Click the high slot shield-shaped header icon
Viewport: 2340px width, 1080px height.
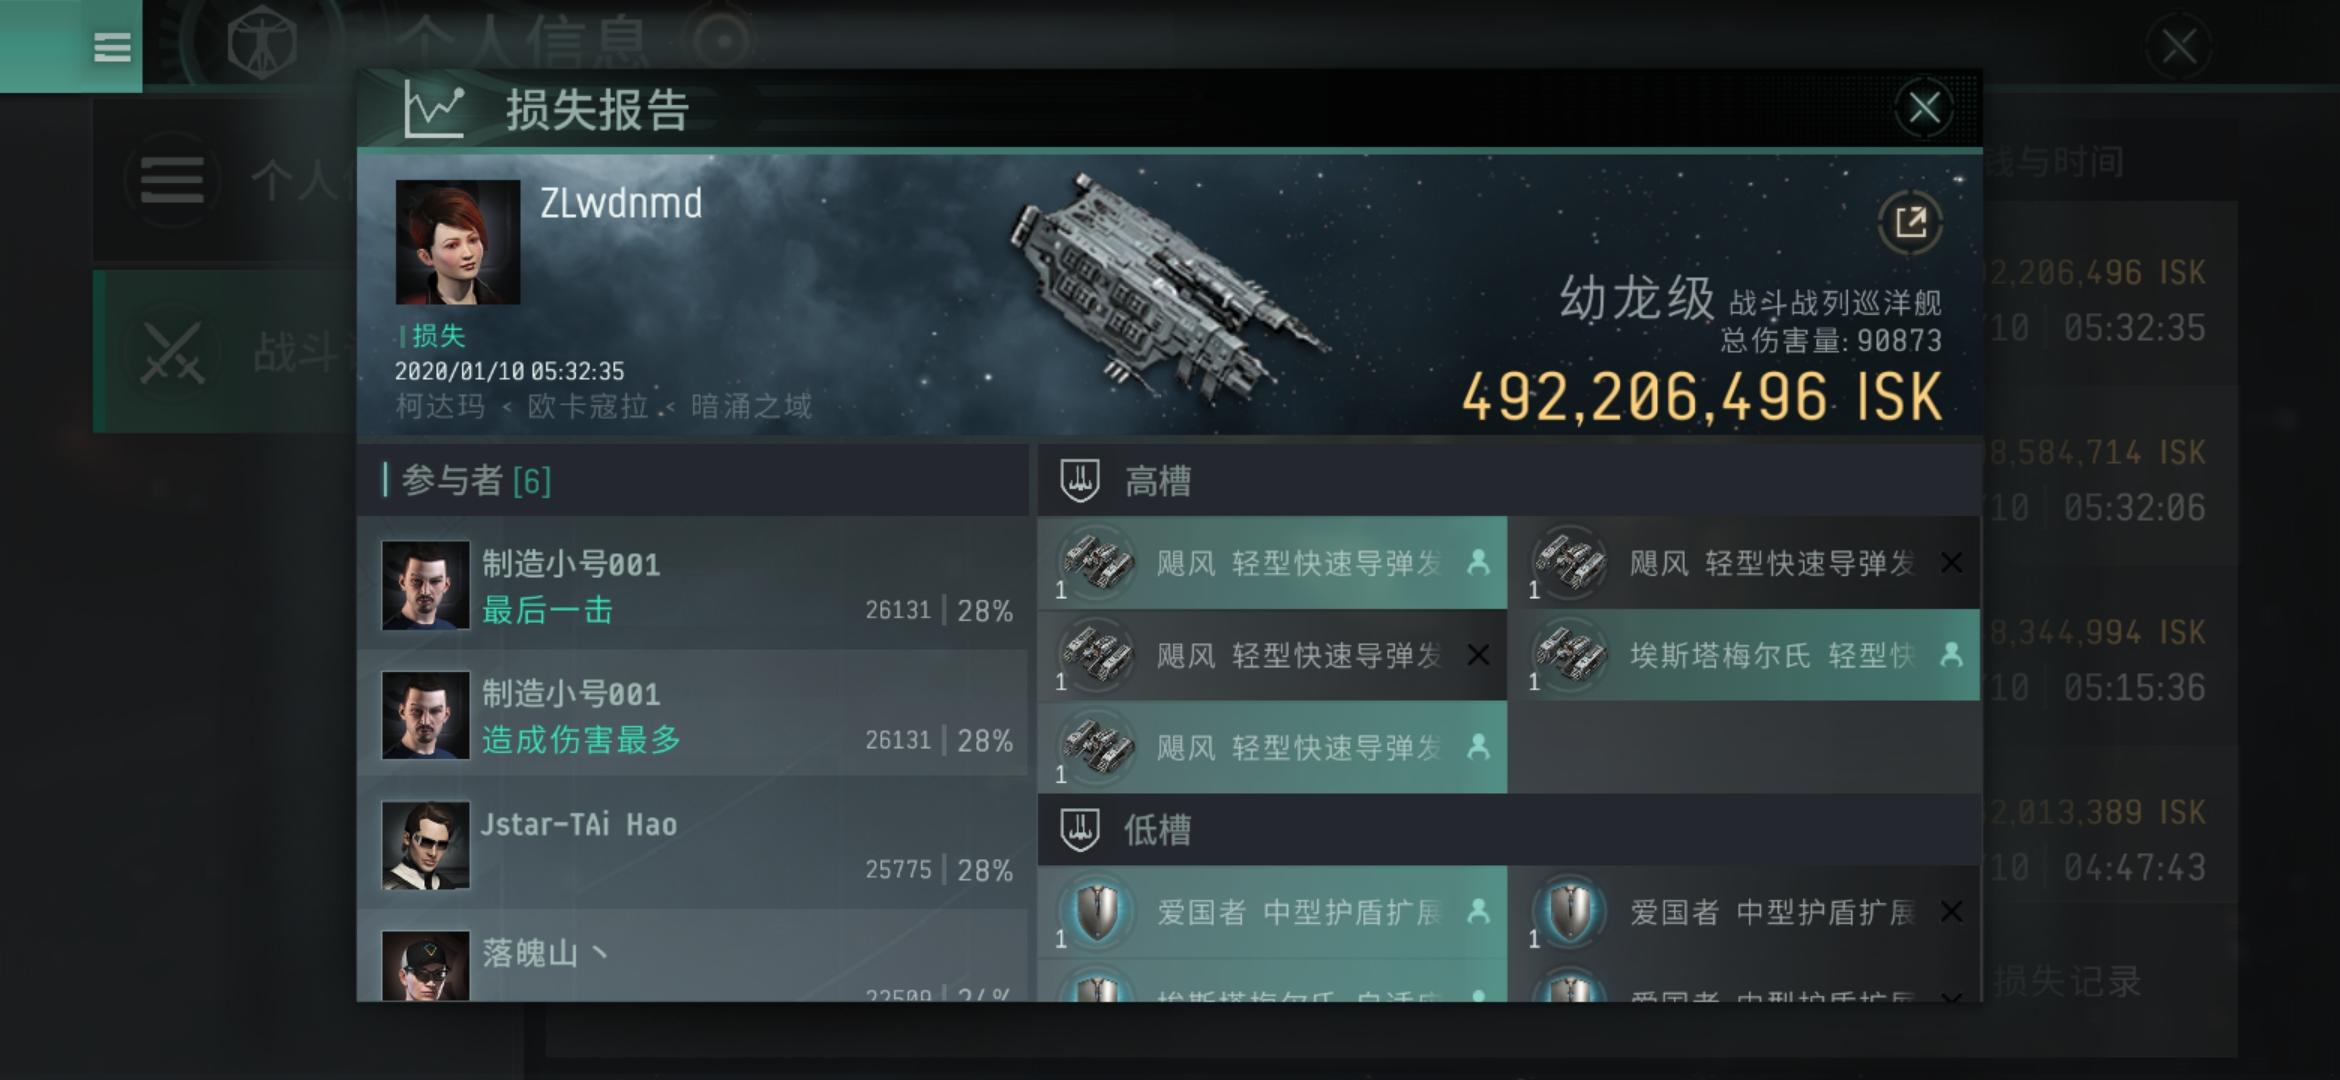(x=1080, y=481)
